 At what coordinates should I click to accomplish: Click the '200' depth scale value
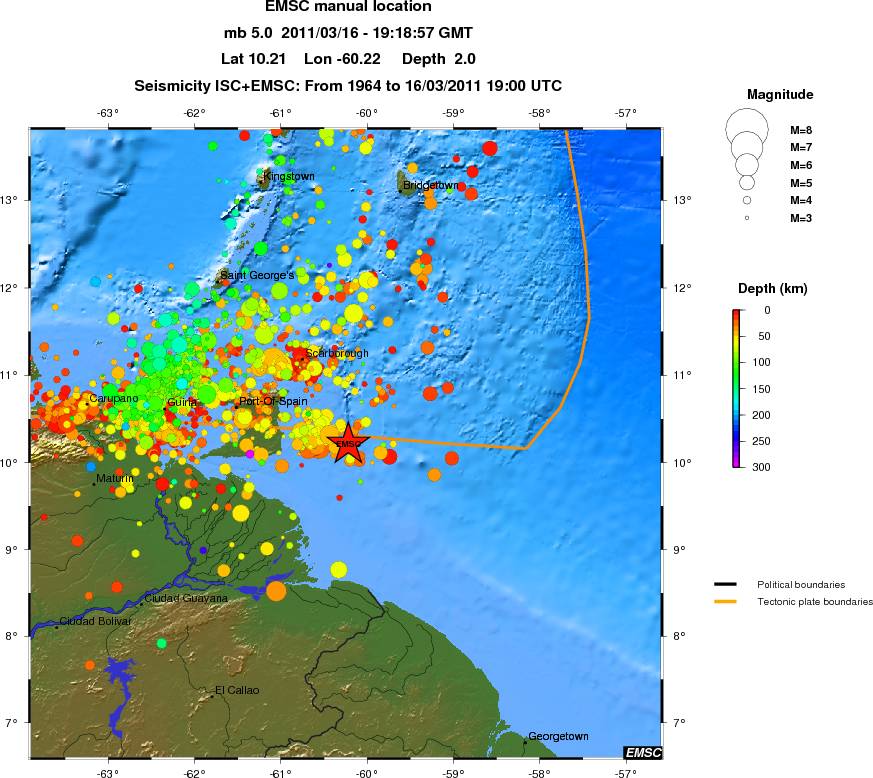coord(761,415)
